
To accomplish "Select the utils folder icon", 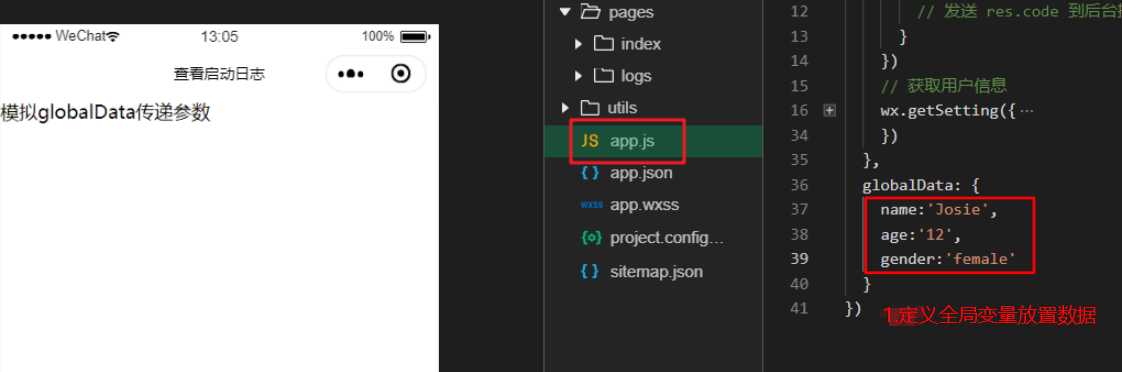I will pos(590,107).
